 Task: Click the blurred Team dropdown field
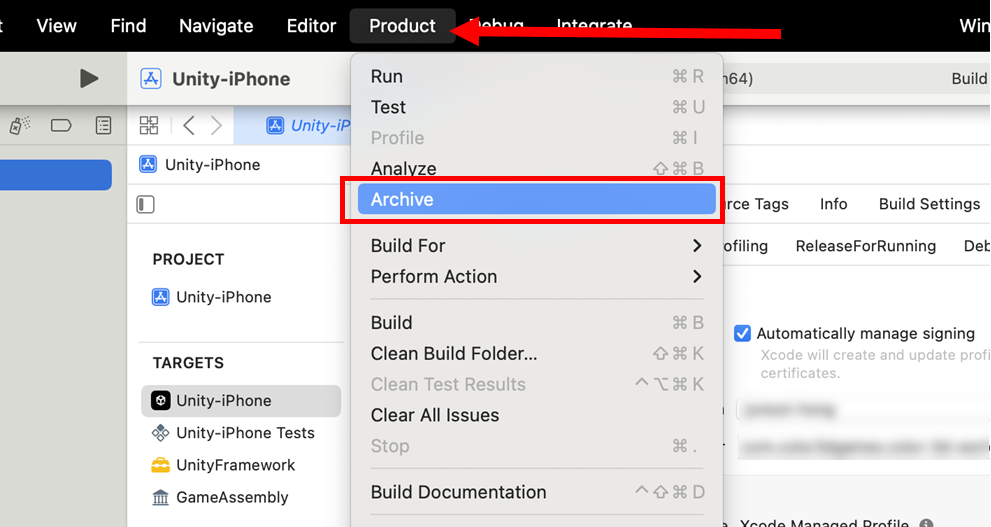click(x=863, y=411)
